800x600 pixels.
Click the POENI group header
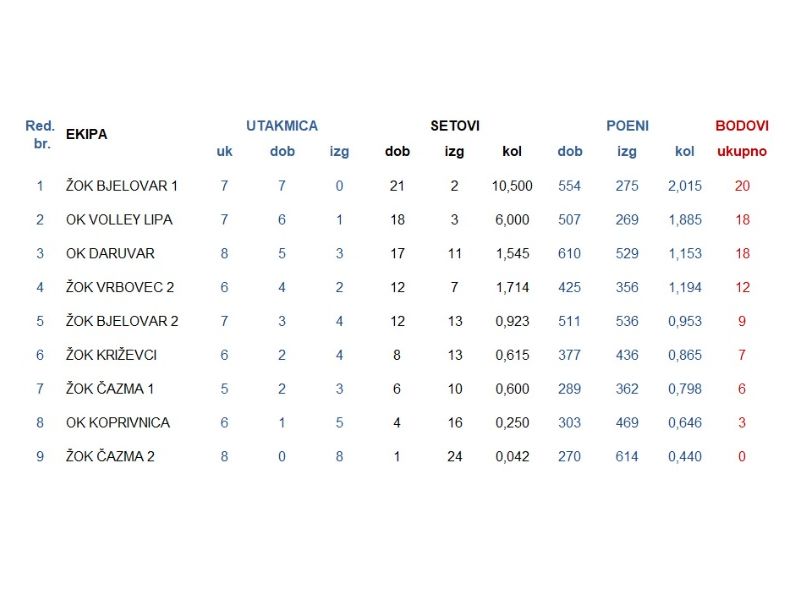pos(627,126)
